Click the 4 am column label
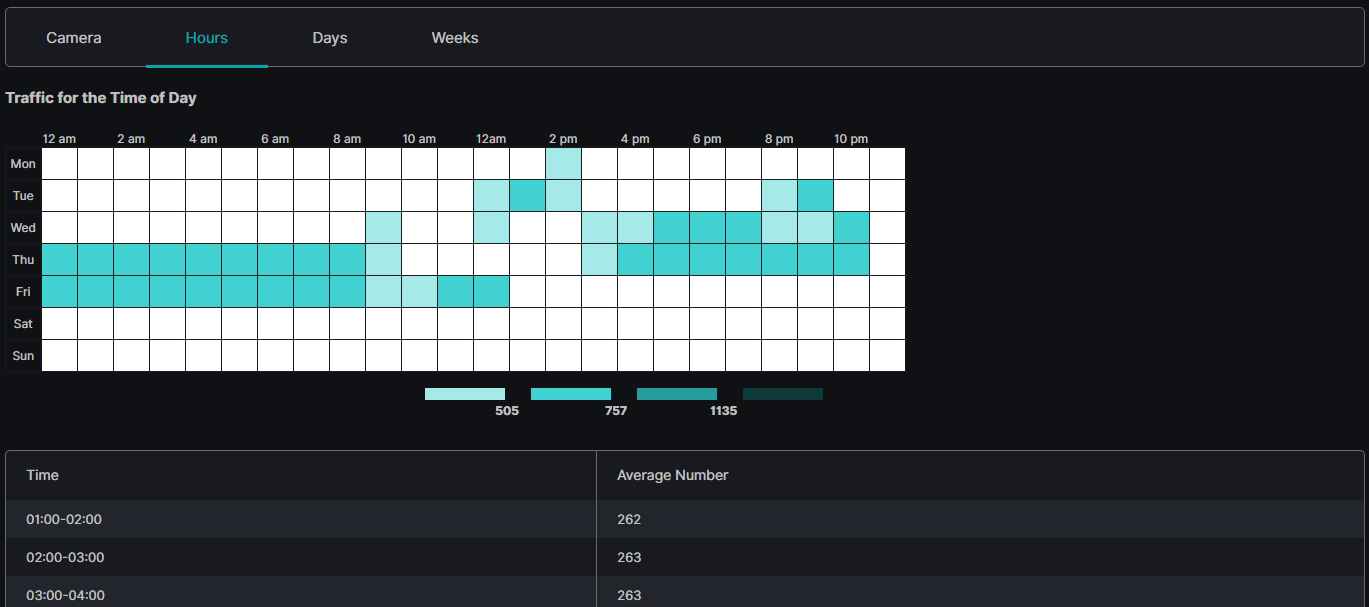This screenshot has width=1369, height=607. click(x=203, y=139)
